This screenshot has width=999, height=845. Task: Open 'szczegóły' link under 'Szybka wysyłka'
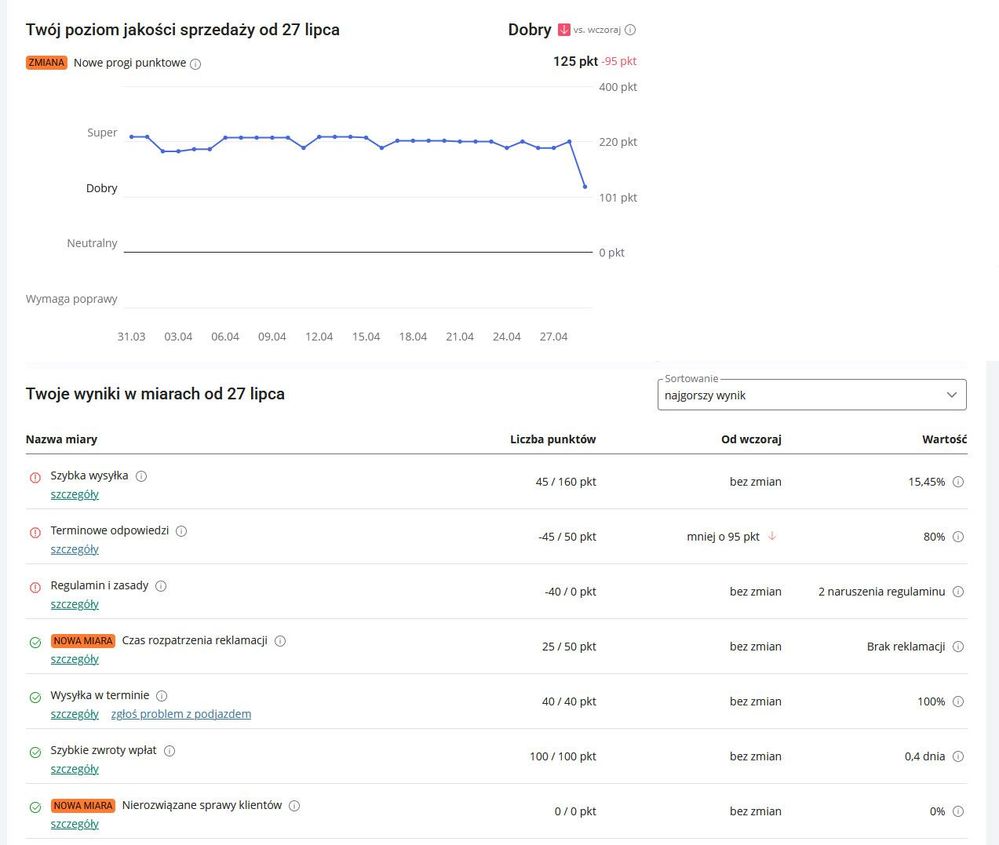coord(75,495)
